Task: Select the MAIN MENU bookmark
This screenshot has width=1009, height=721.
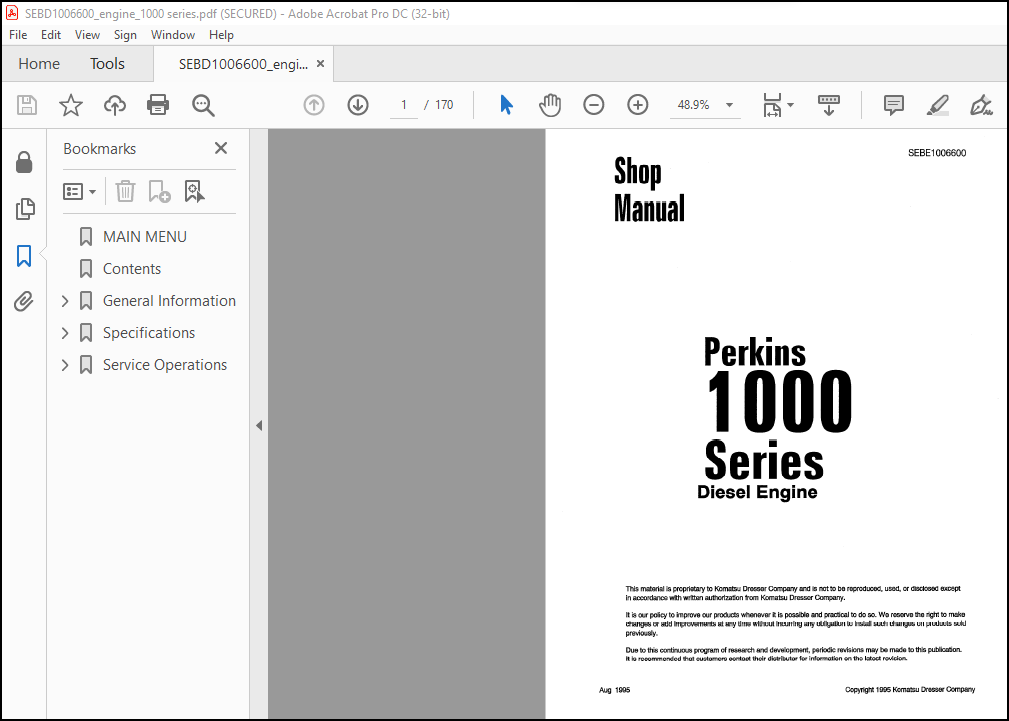Action: click(x=145, y=237)
